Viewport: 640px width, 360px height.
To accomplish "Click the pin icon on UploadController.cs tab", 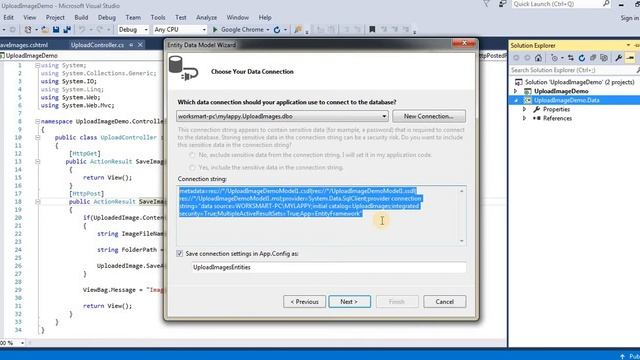I will tap(131, 45).
